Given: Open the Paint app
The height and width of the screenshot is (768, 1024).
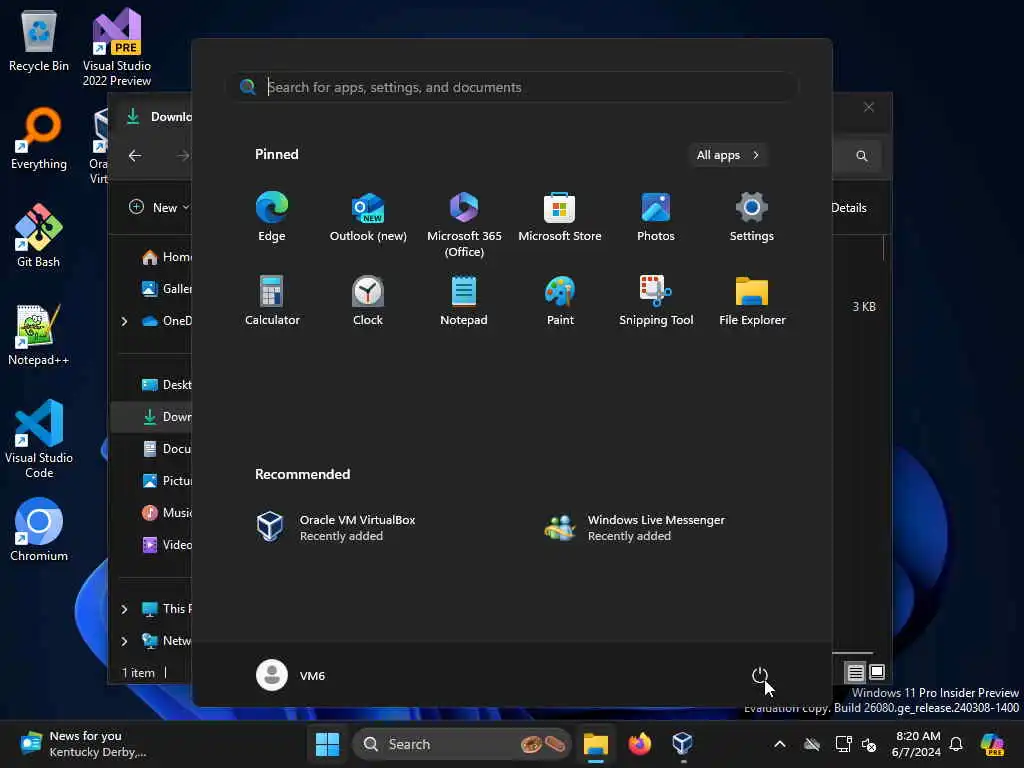Looking at the screenshot, I should pos(560,300).
